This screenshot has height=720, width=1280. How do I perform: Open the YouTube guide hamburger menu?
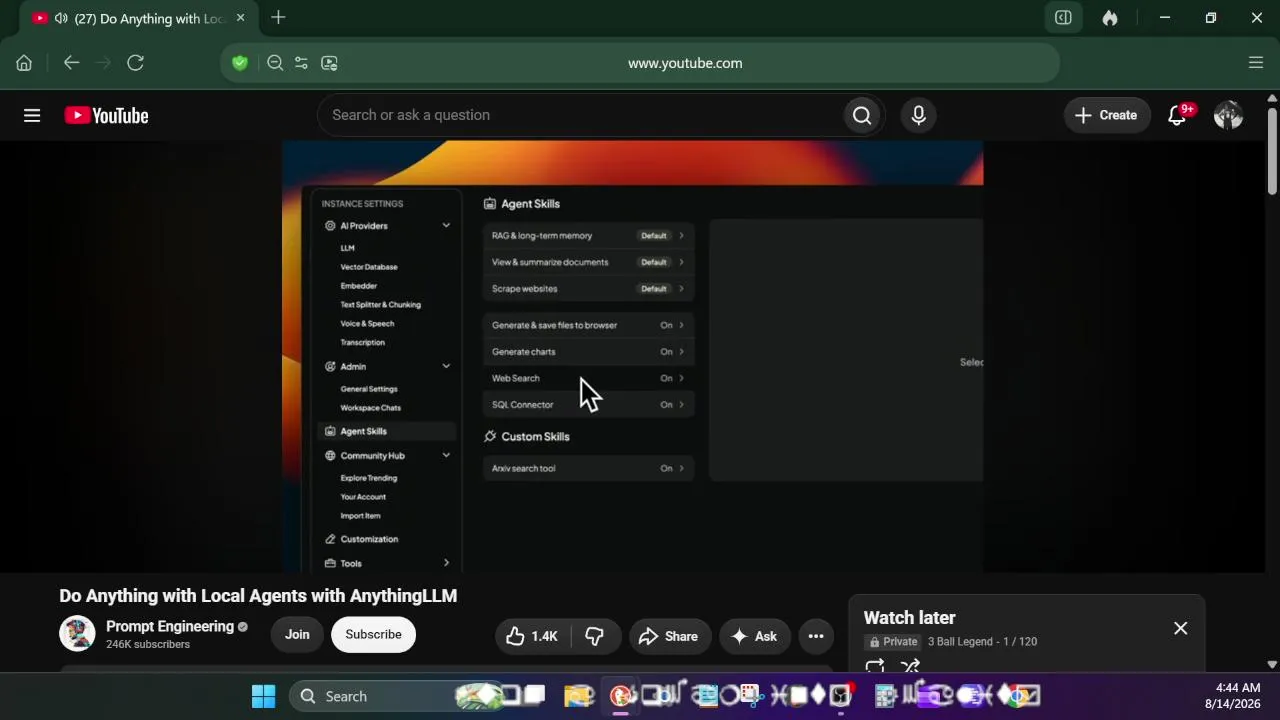point(32,116)
